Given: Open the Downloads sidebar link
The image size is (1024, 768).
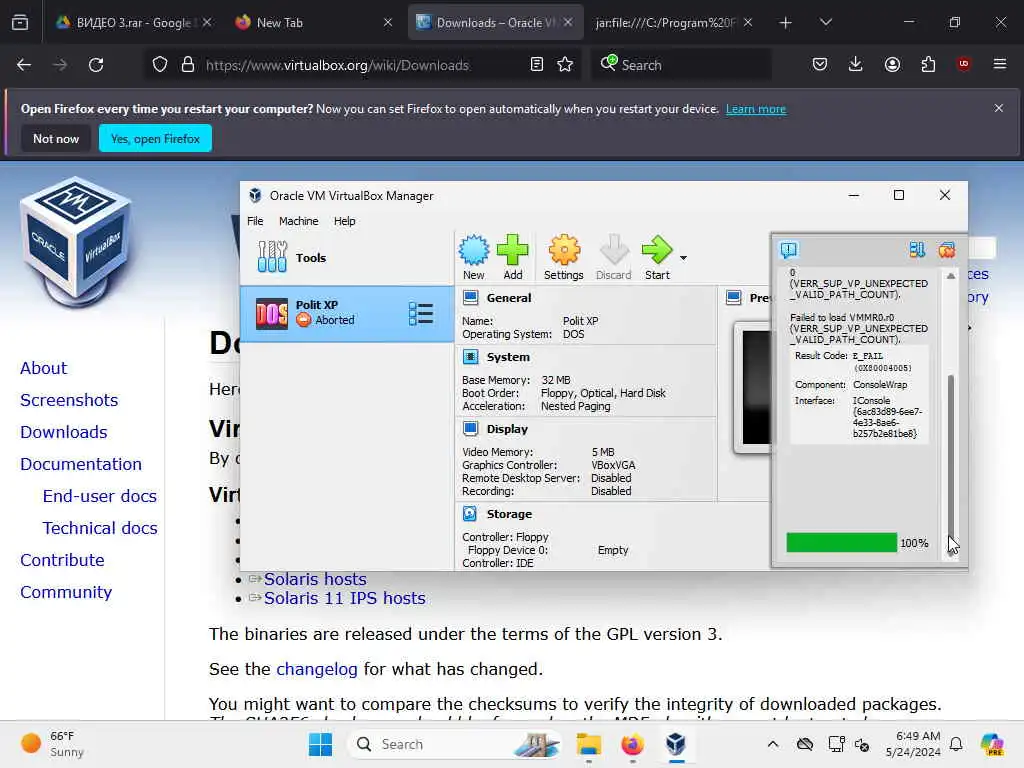Looking at the screenshot, I should coord(63,432).
